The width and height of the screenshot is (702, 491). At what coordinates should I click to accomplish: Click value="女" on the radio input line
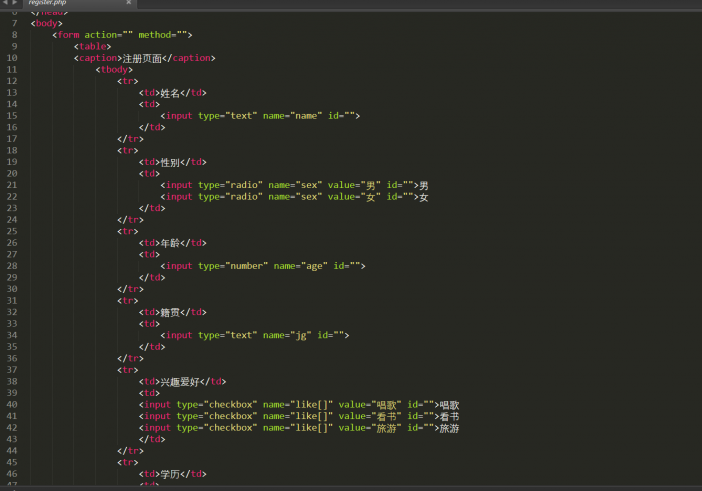pyautogui.click(x=354, y=197)
